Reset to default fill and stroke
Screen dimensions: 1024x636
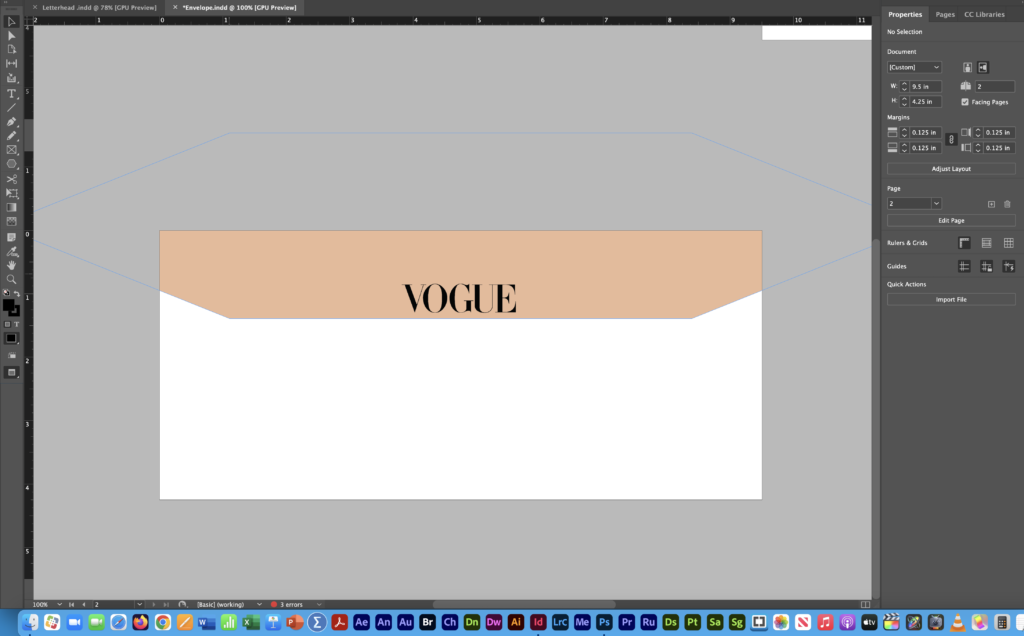tap(6, 293)
